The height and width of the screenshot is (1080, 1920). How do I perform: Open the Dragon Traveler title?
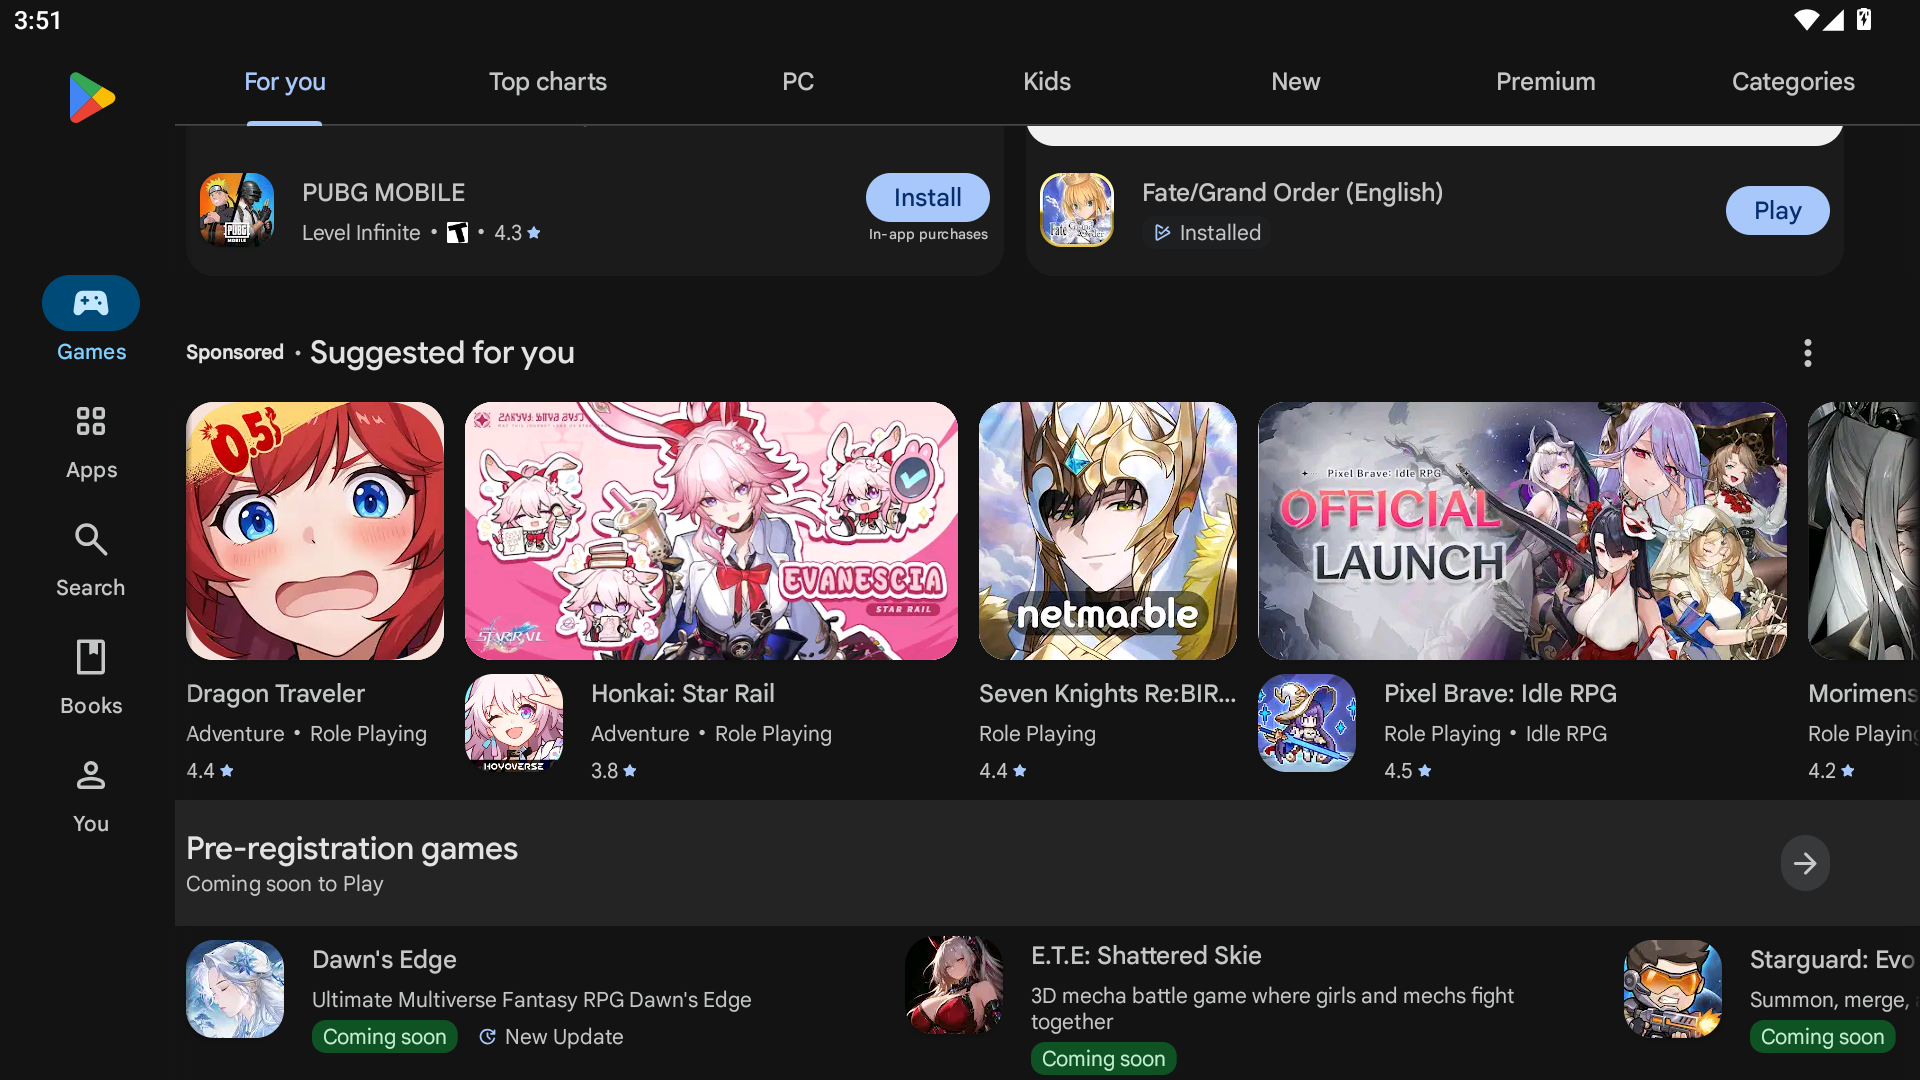[276, 694]
